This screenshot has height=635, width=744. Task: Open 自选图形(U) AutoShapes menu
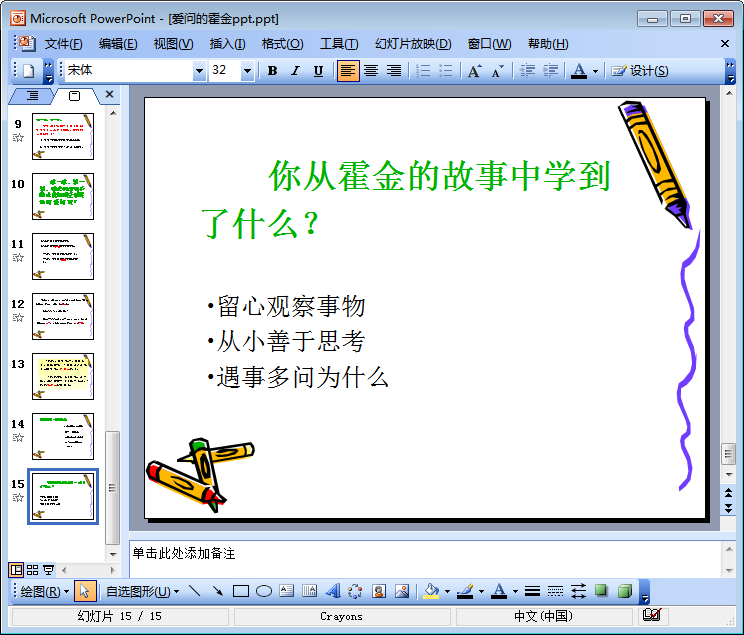tap(142, 591)
